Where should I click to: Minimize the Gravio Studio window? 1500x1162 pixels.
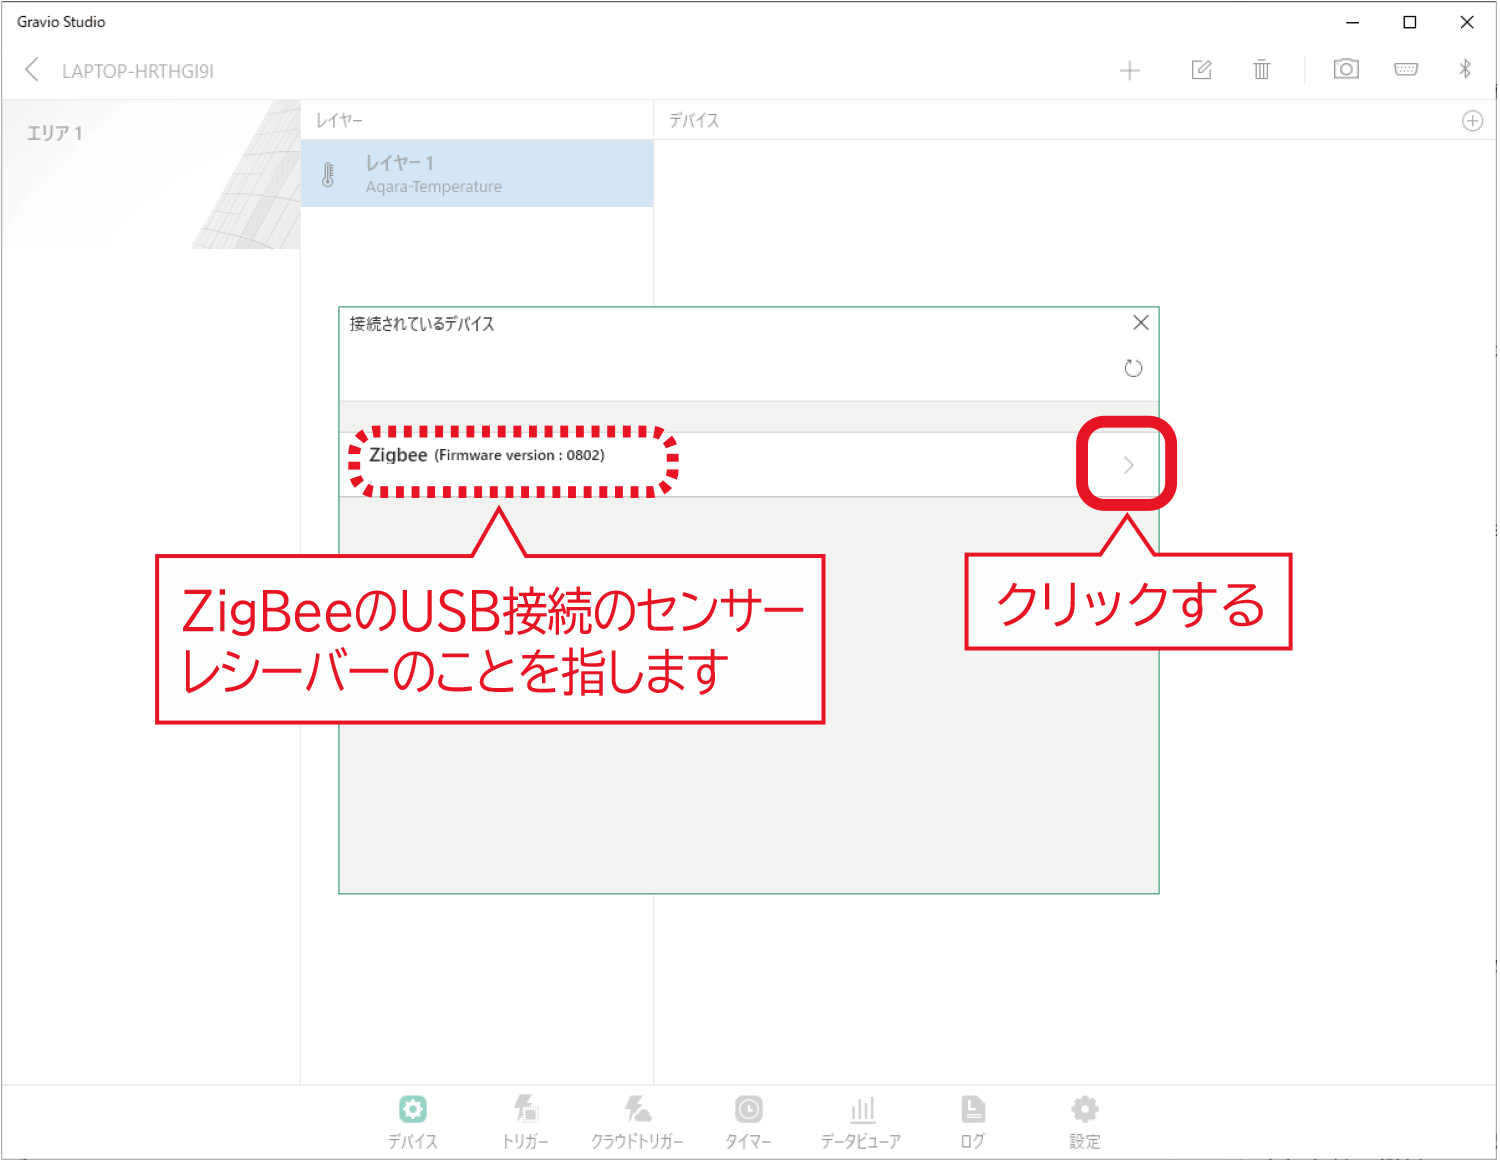click(1352, 22)
